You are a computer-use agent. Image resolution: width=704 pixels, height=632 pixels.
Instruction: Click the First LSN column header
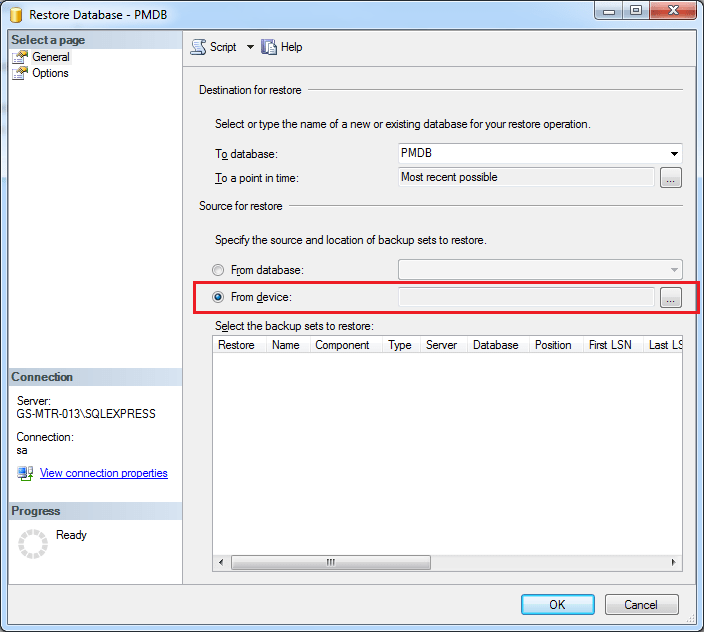point(610,345)
